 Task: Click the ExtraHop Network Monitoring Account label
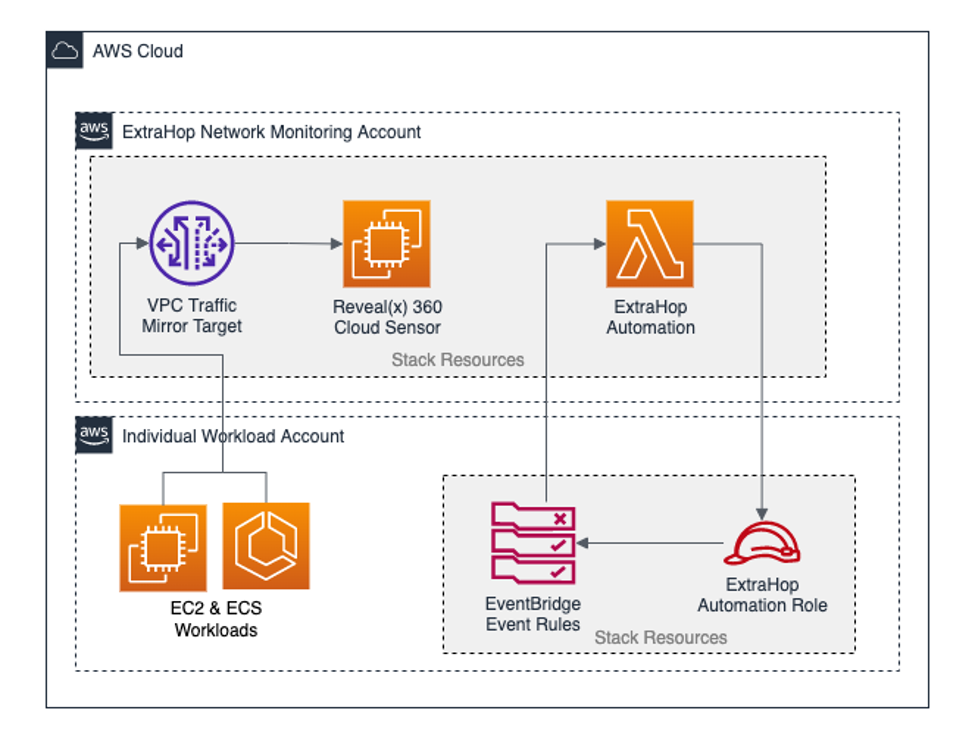[x=270, y=131]
